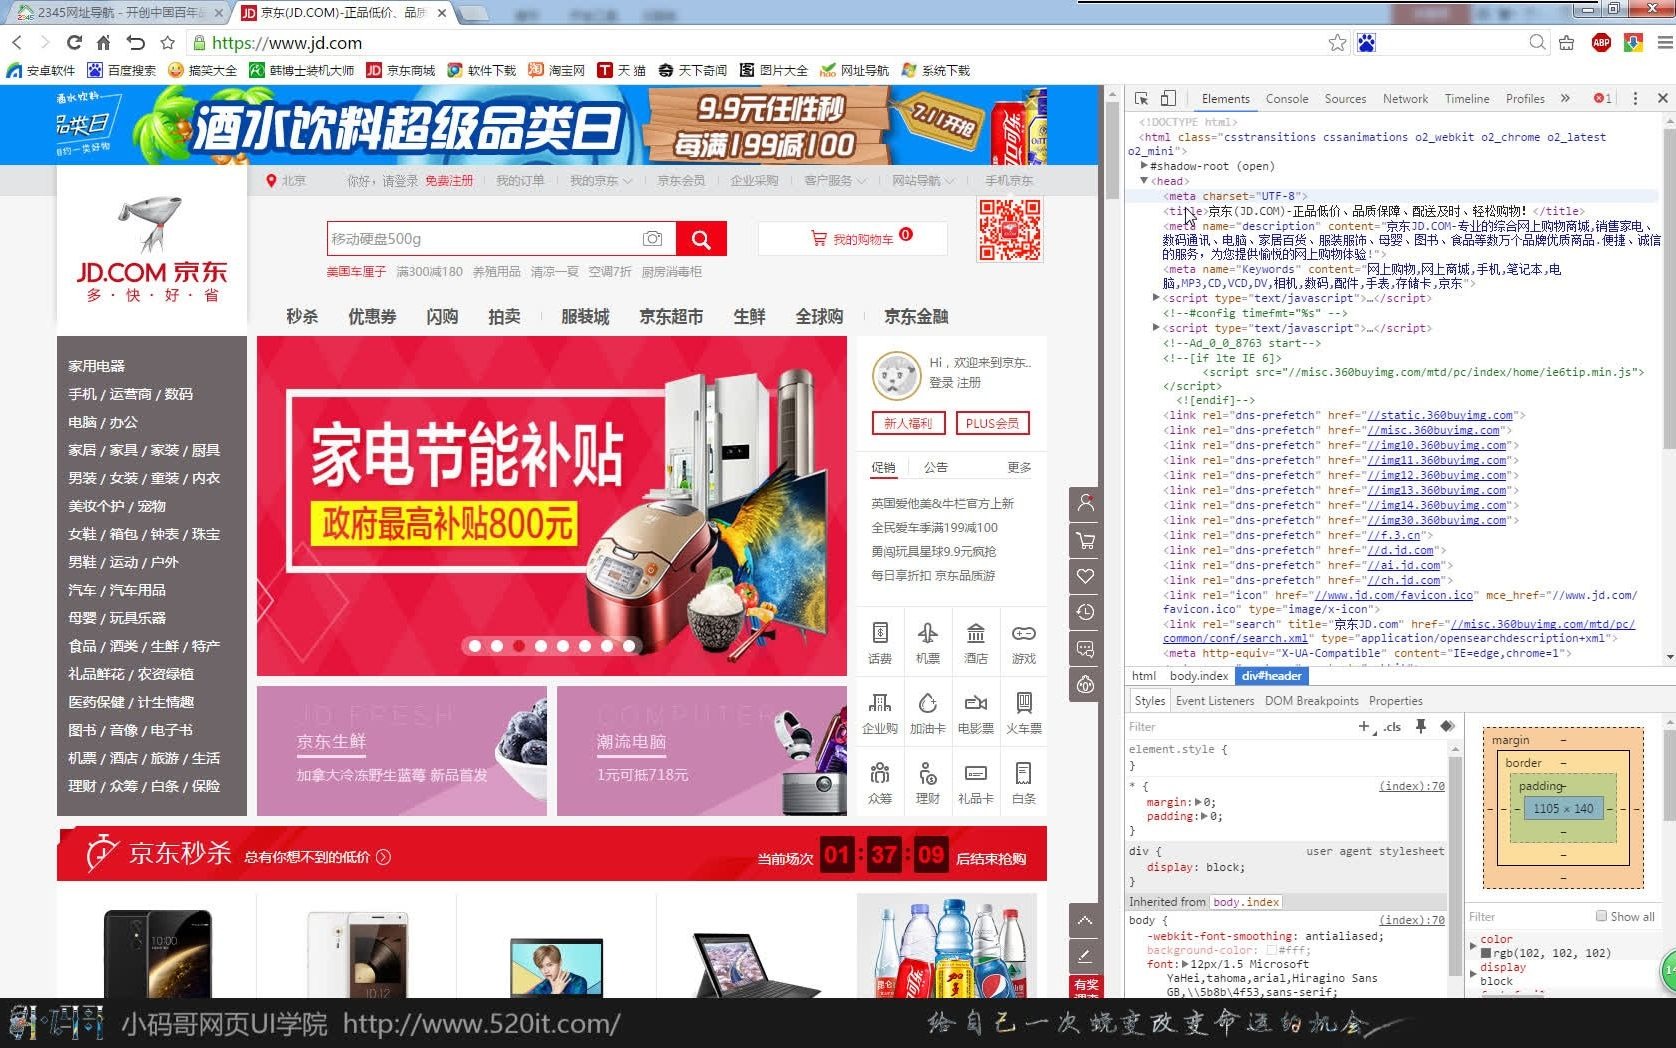Click the white background-color swatch beside #fff
Image resolution: width=1676 pixels, height=1048 pixels.
[x=1271, y=950]
